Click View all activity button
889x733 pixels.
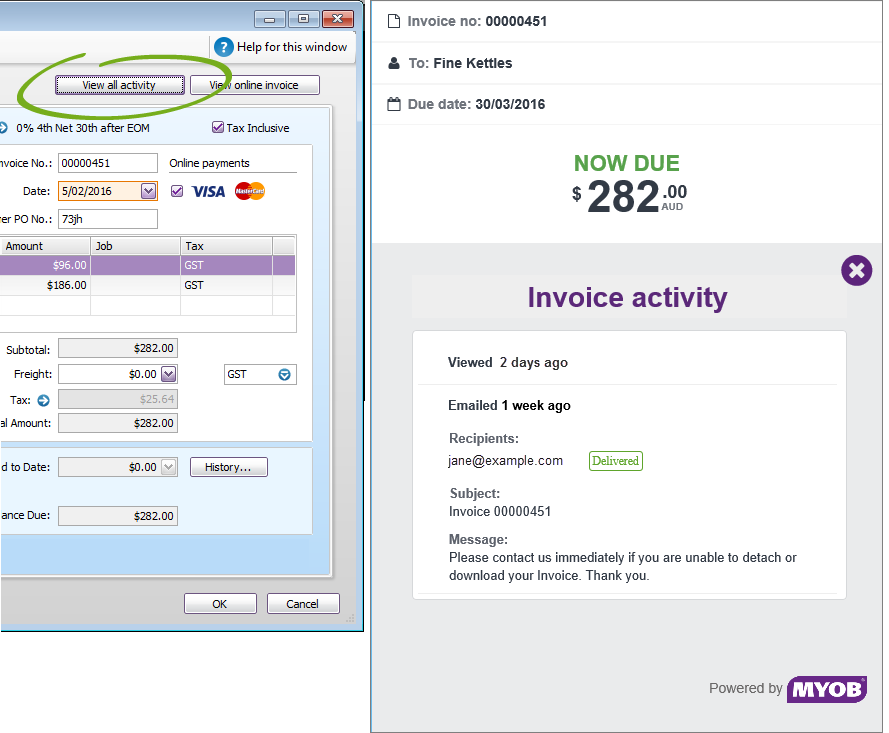pyautogui.click(x=119, y=85)
